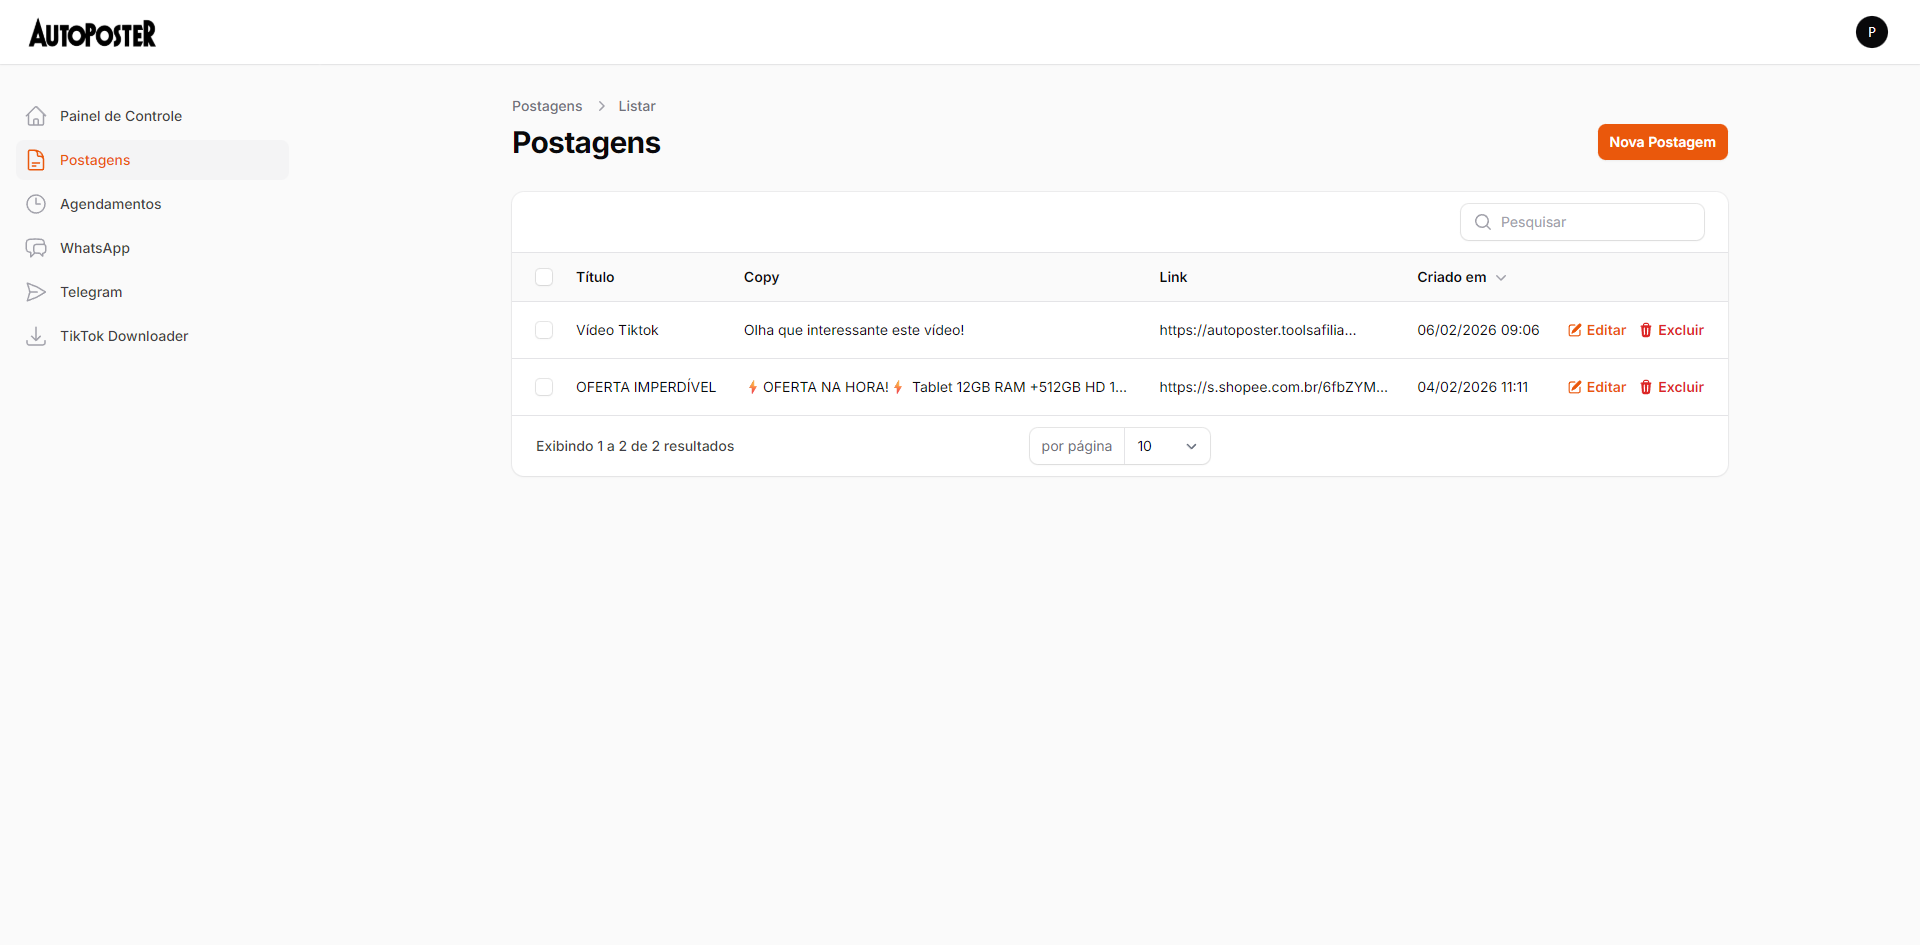
Task: Click the Telegram send icon
Action: click(x=36, y=291)
